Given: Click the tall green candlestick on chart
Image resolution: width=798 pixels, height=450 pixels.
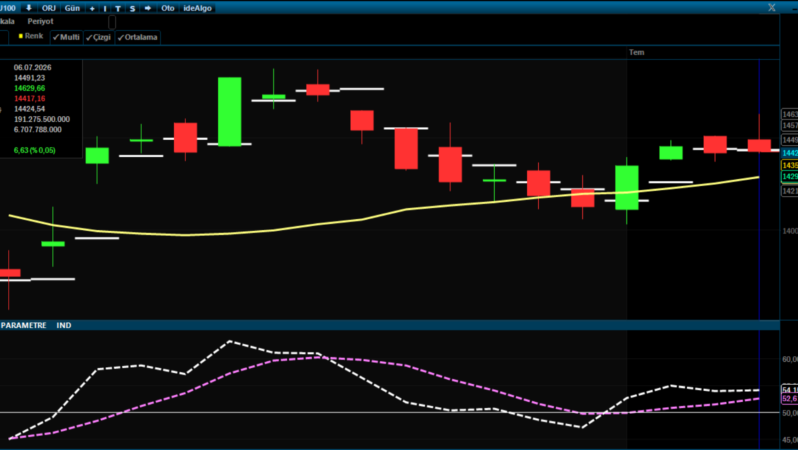Looking at the screenshot, I should point(230,111).
